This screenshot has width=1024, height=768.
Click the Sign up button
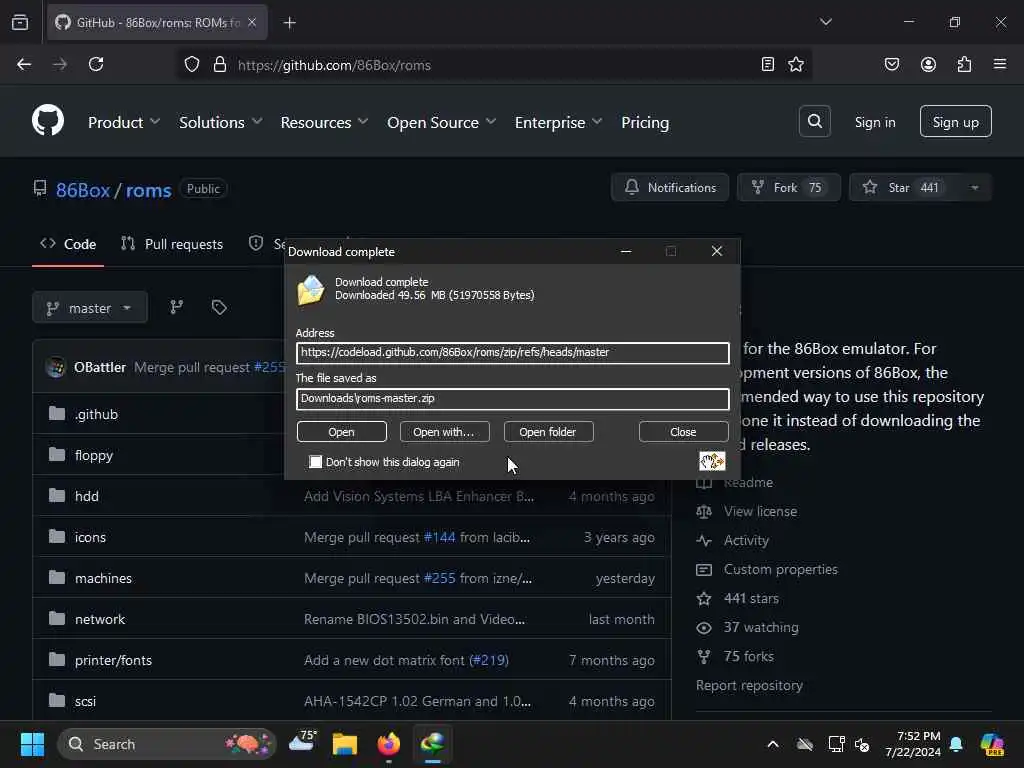coord(955,121)
